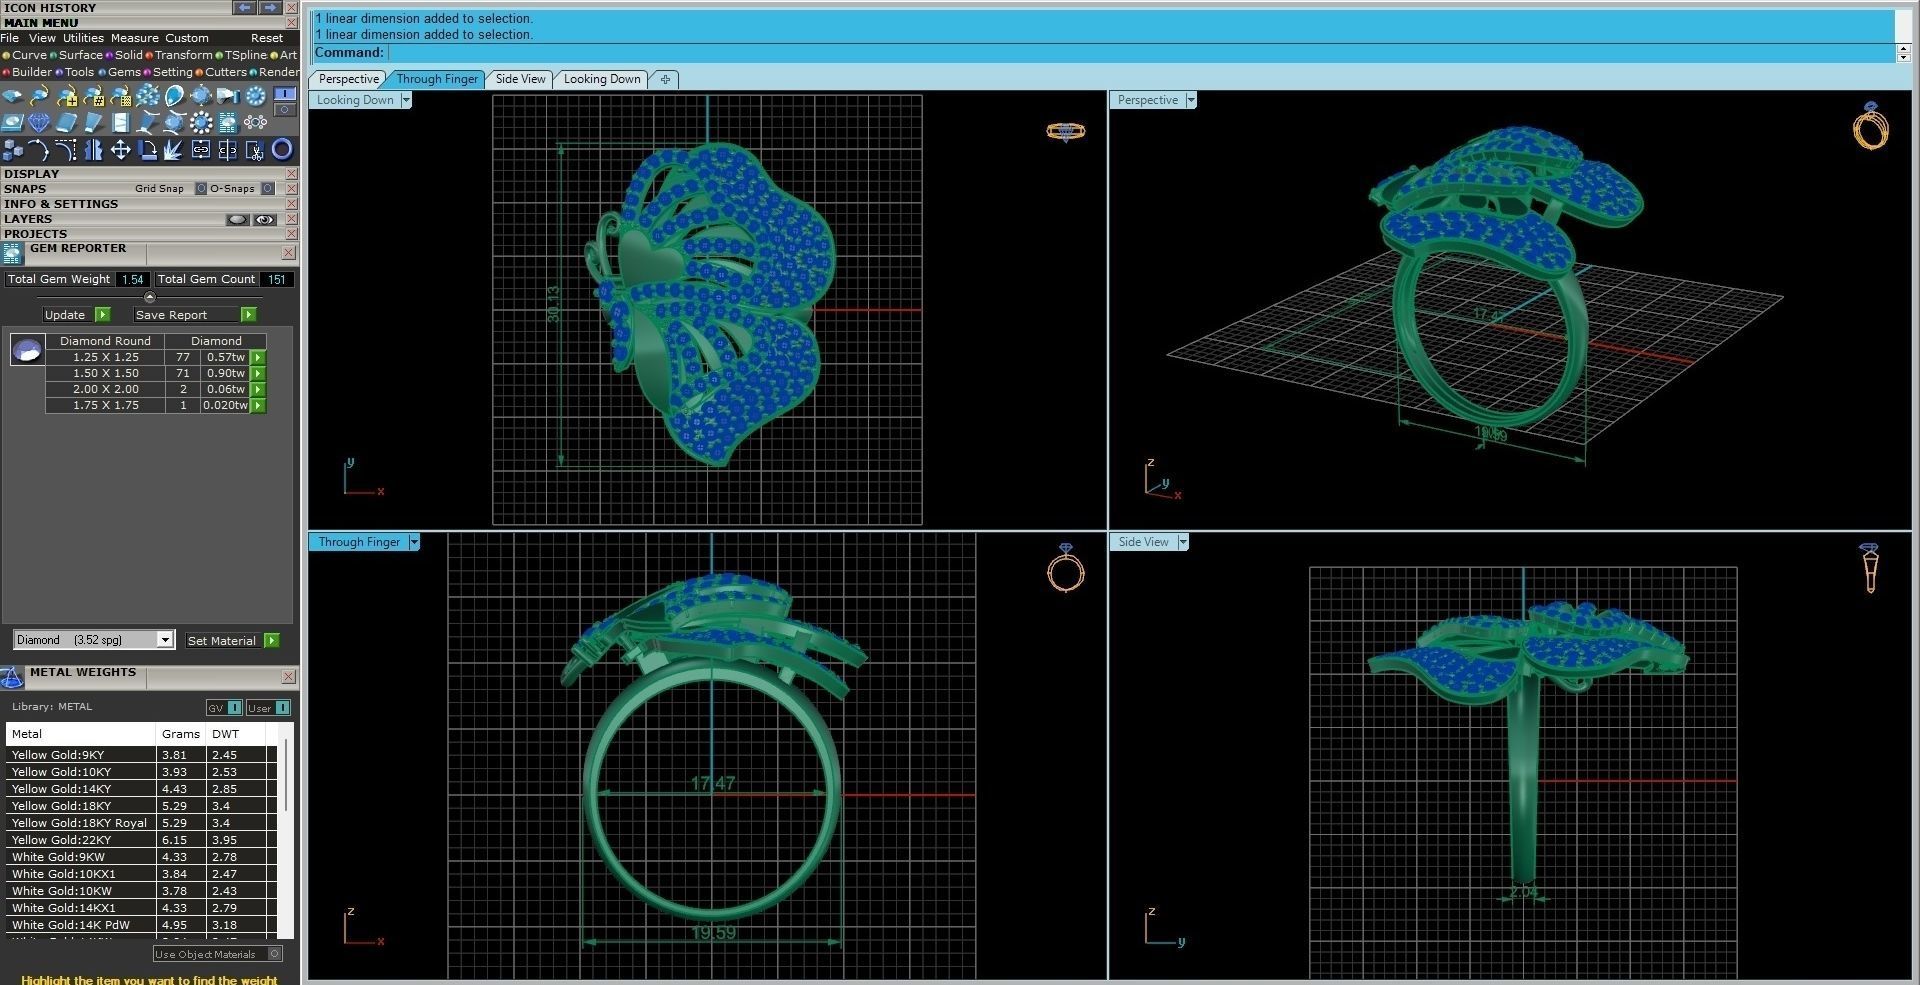Click the ring view icon in Through Finger viewport
The height and width of the screenshot is (985, 1920).
(1066, 568)
